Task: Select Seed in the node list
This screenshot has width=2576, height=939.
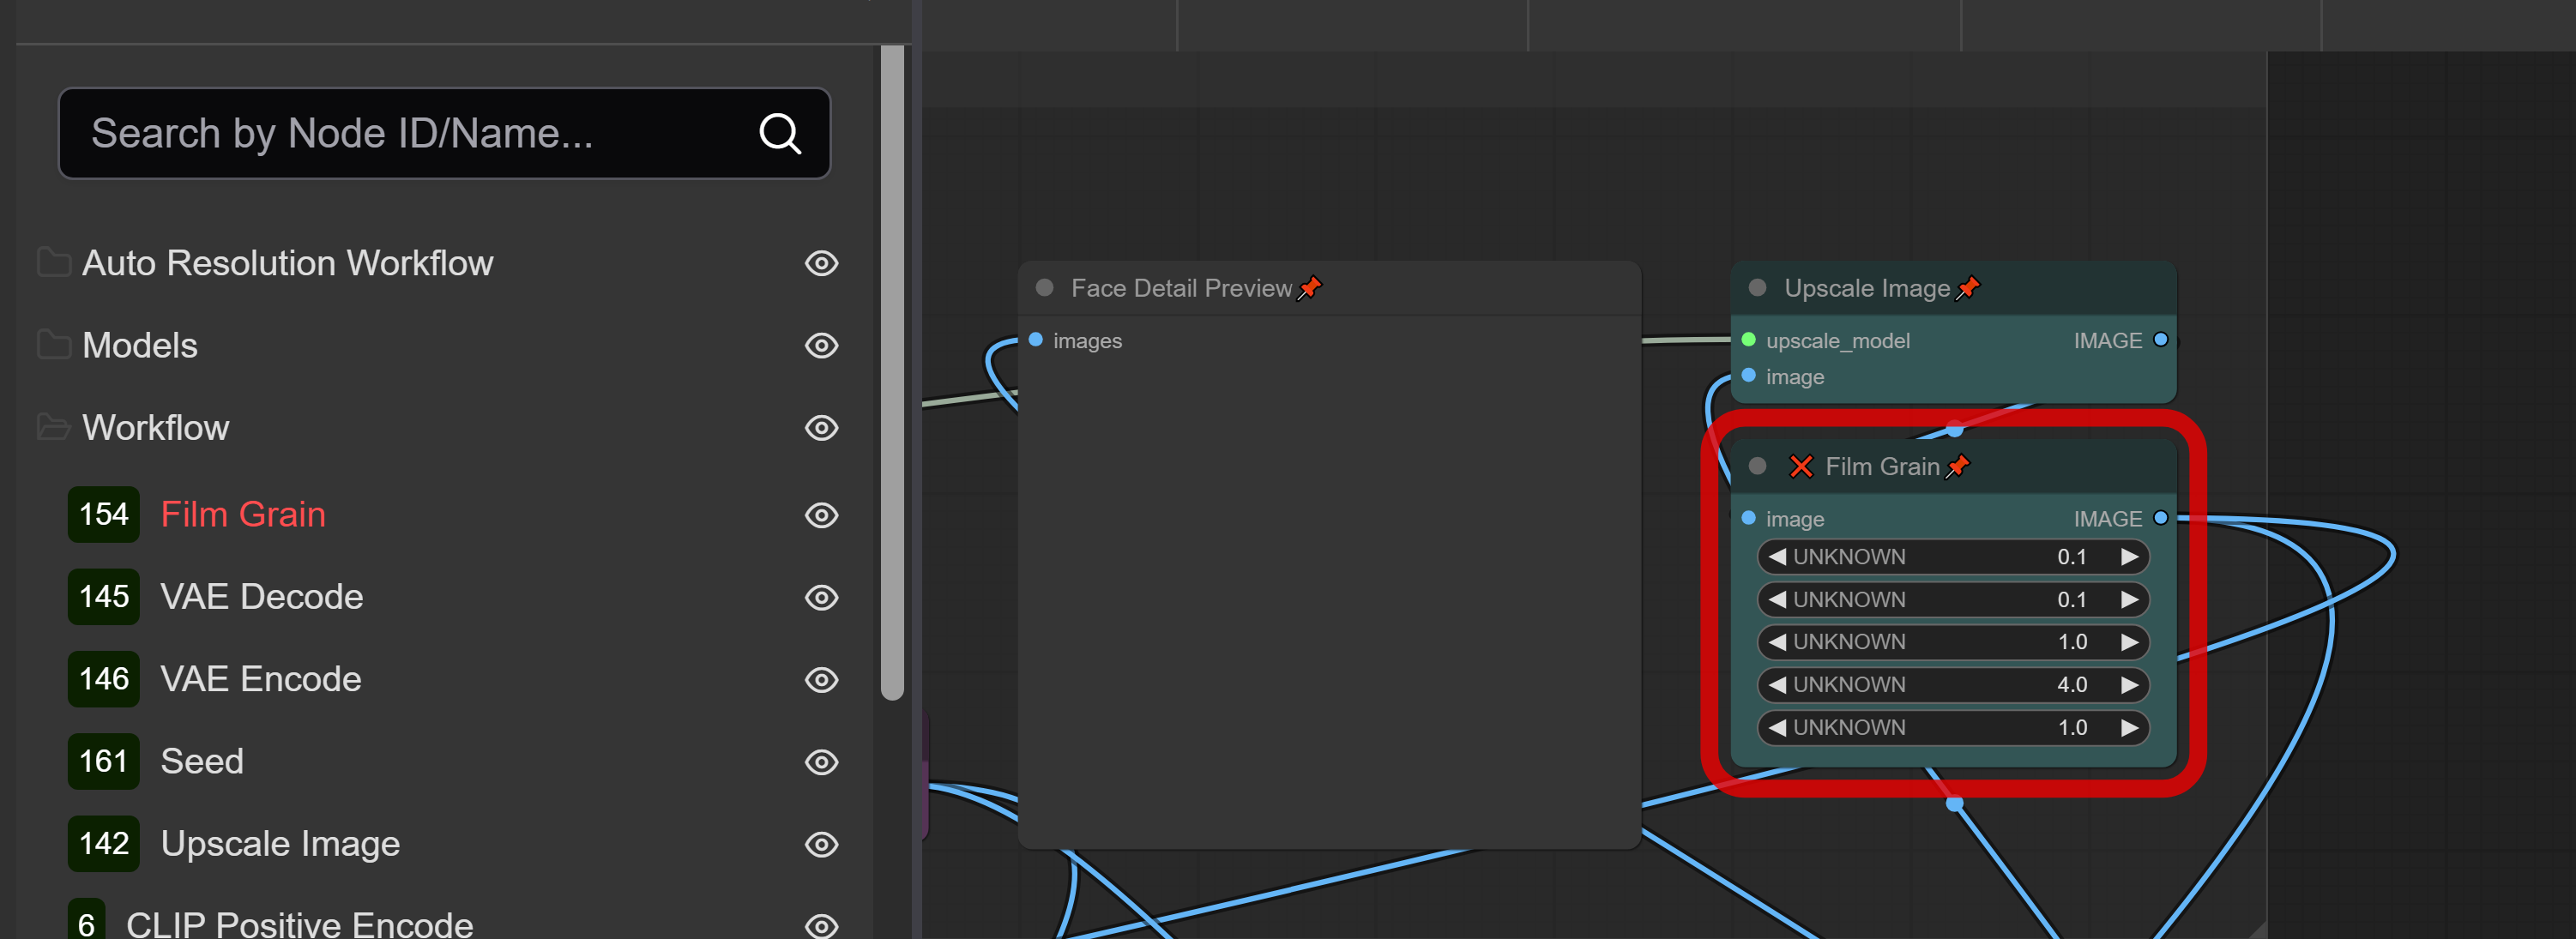Action: (202, 761)
